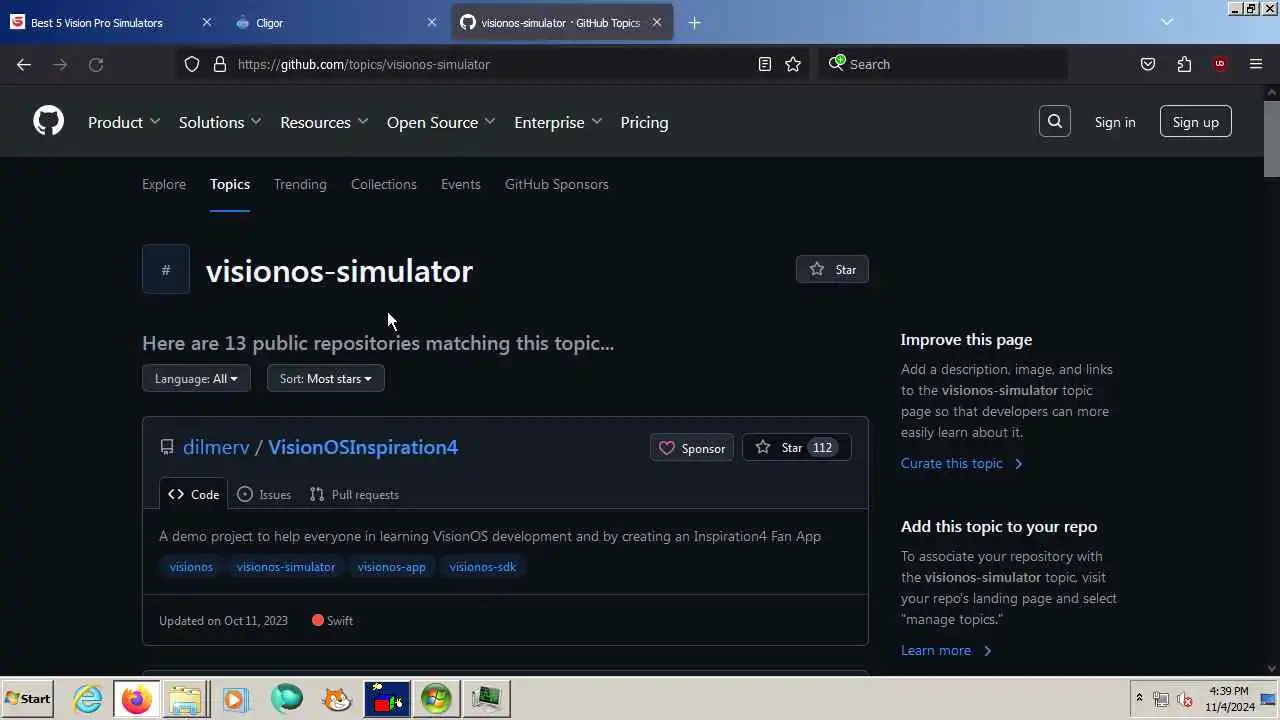Open a new tab with plus icon

point(695,22)
